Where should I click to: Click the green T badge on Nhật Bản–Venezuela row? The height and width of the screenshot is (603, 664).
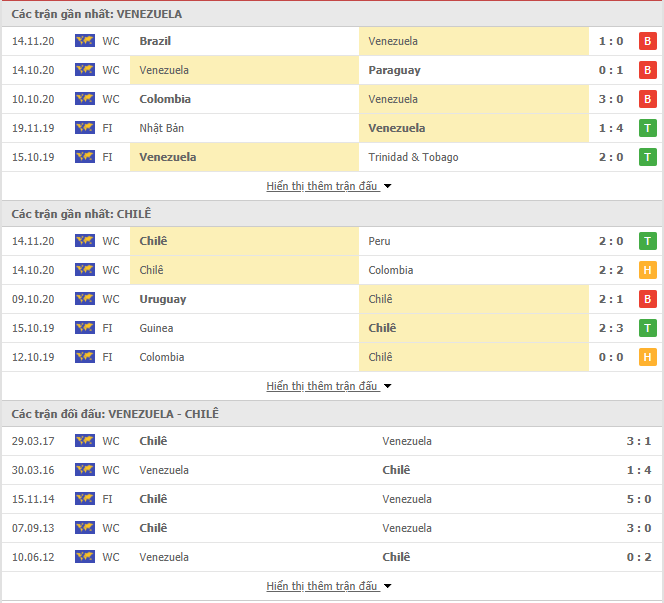click(647, 128)
